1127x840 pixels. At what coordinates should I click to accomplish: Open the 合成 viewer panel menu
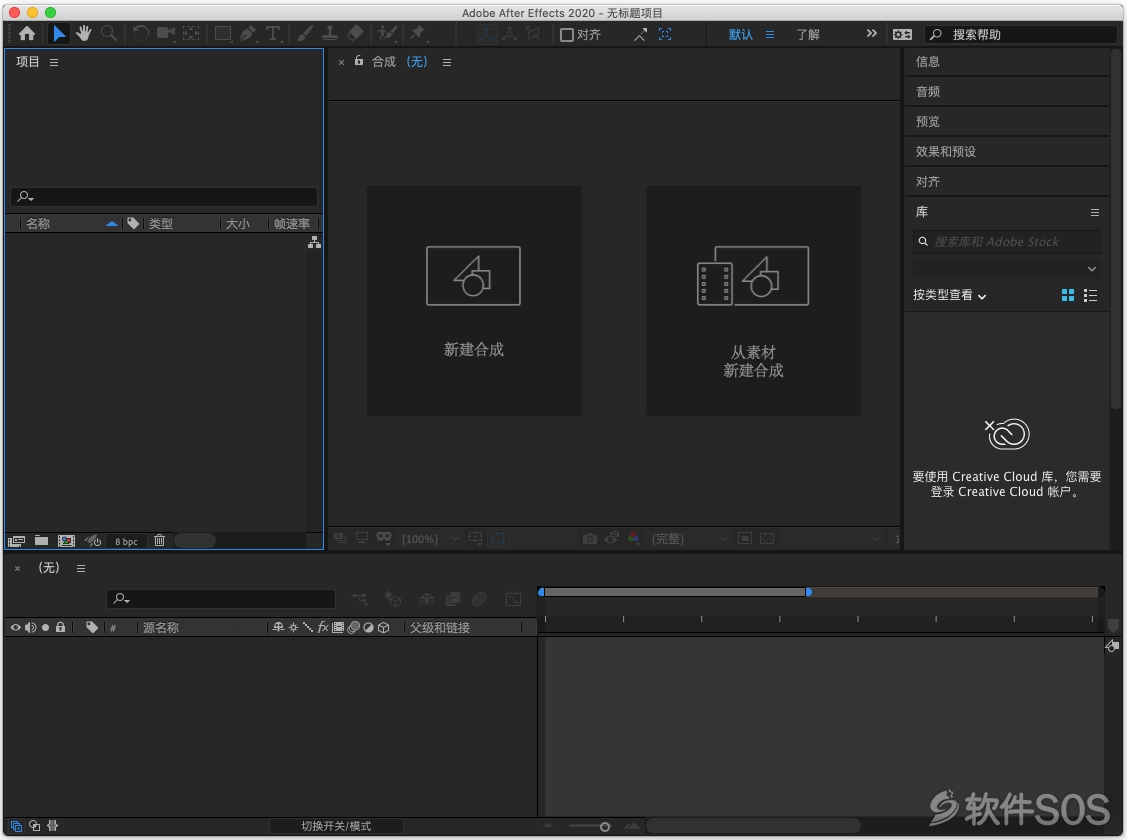447,63
